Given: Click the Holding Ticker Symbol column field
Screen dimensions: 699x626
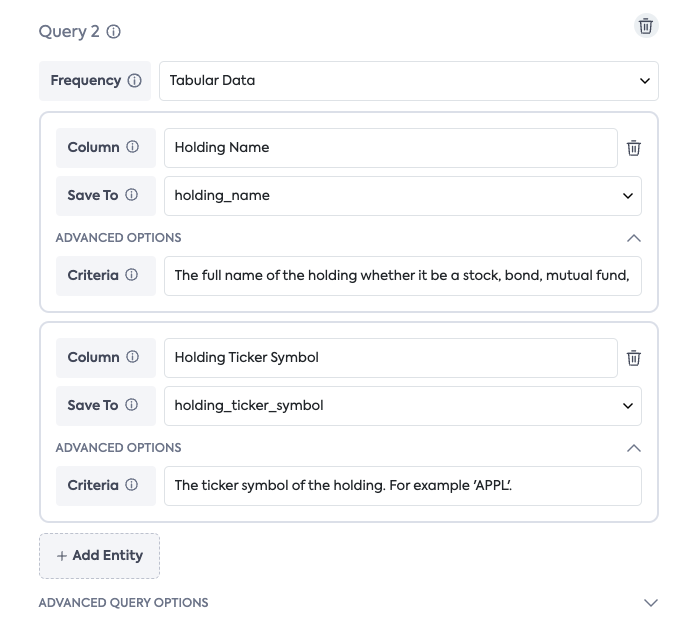Looking at the screenshot, I should point(390,358).
